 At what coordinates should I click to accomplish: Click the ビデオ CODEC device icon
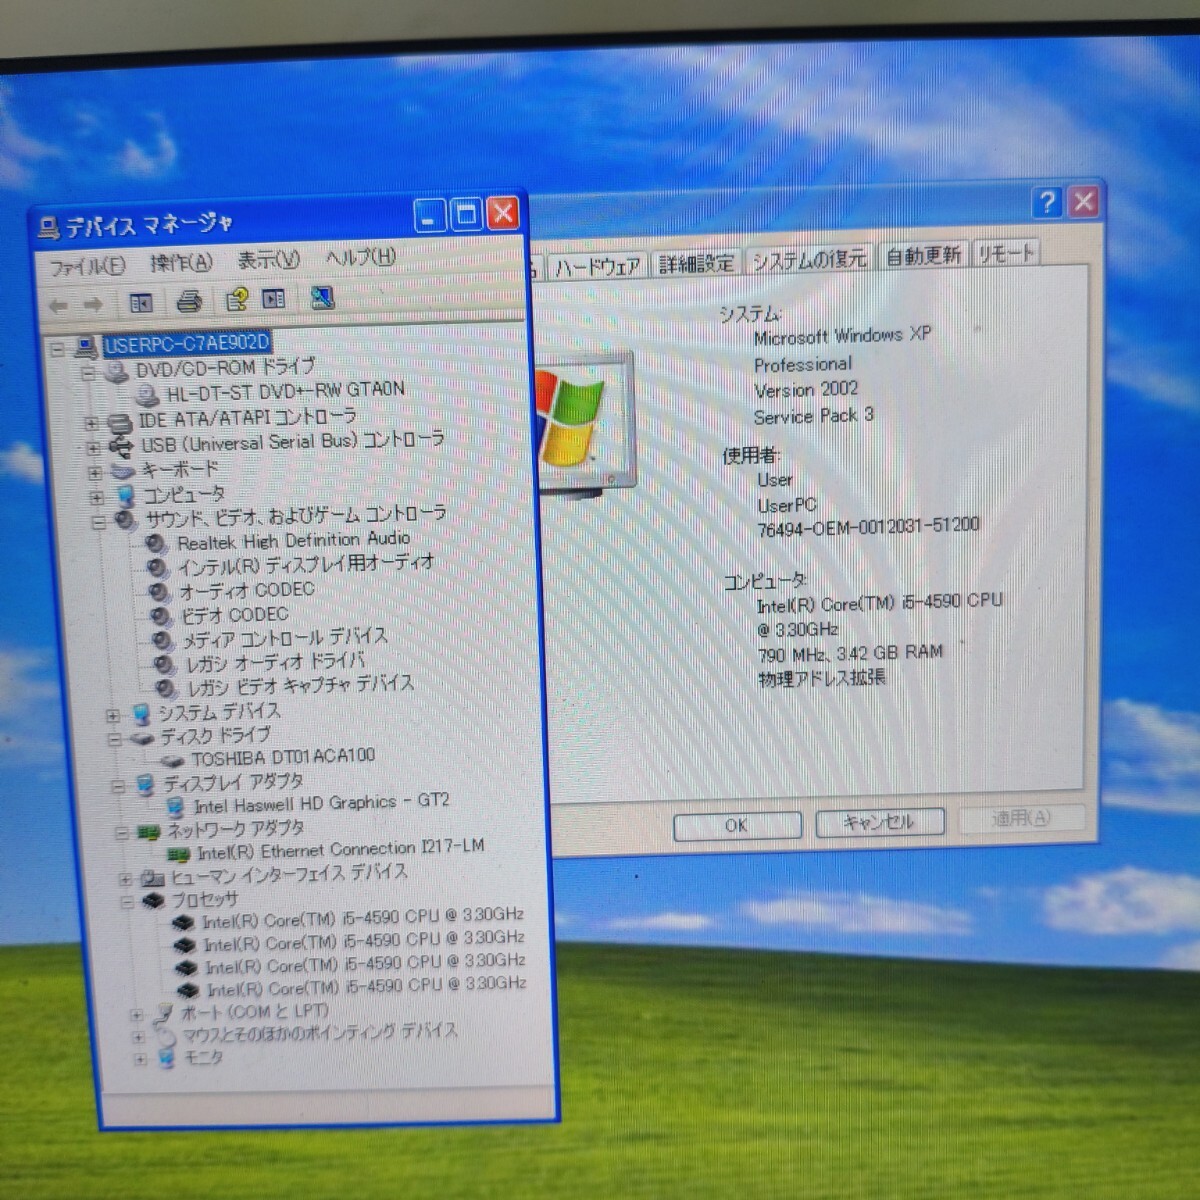point(161,615)
